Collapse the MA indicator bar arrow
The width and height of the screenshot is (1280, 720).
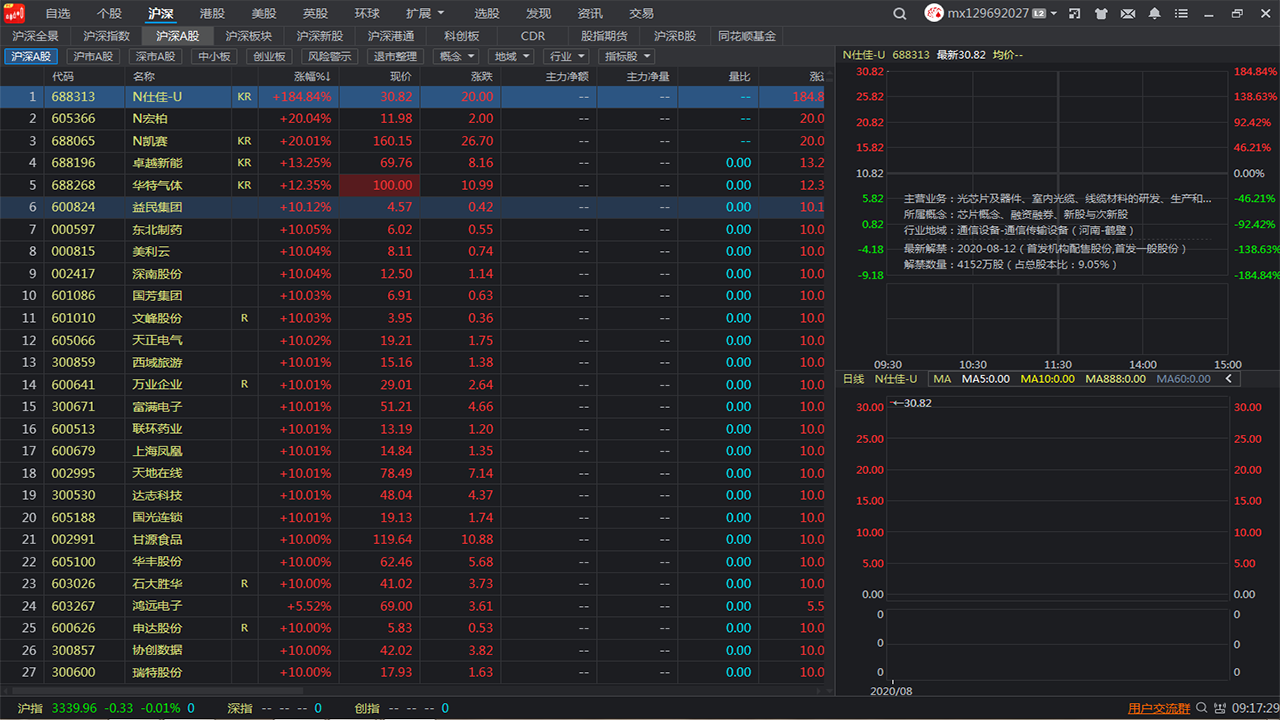point(1228,379)
